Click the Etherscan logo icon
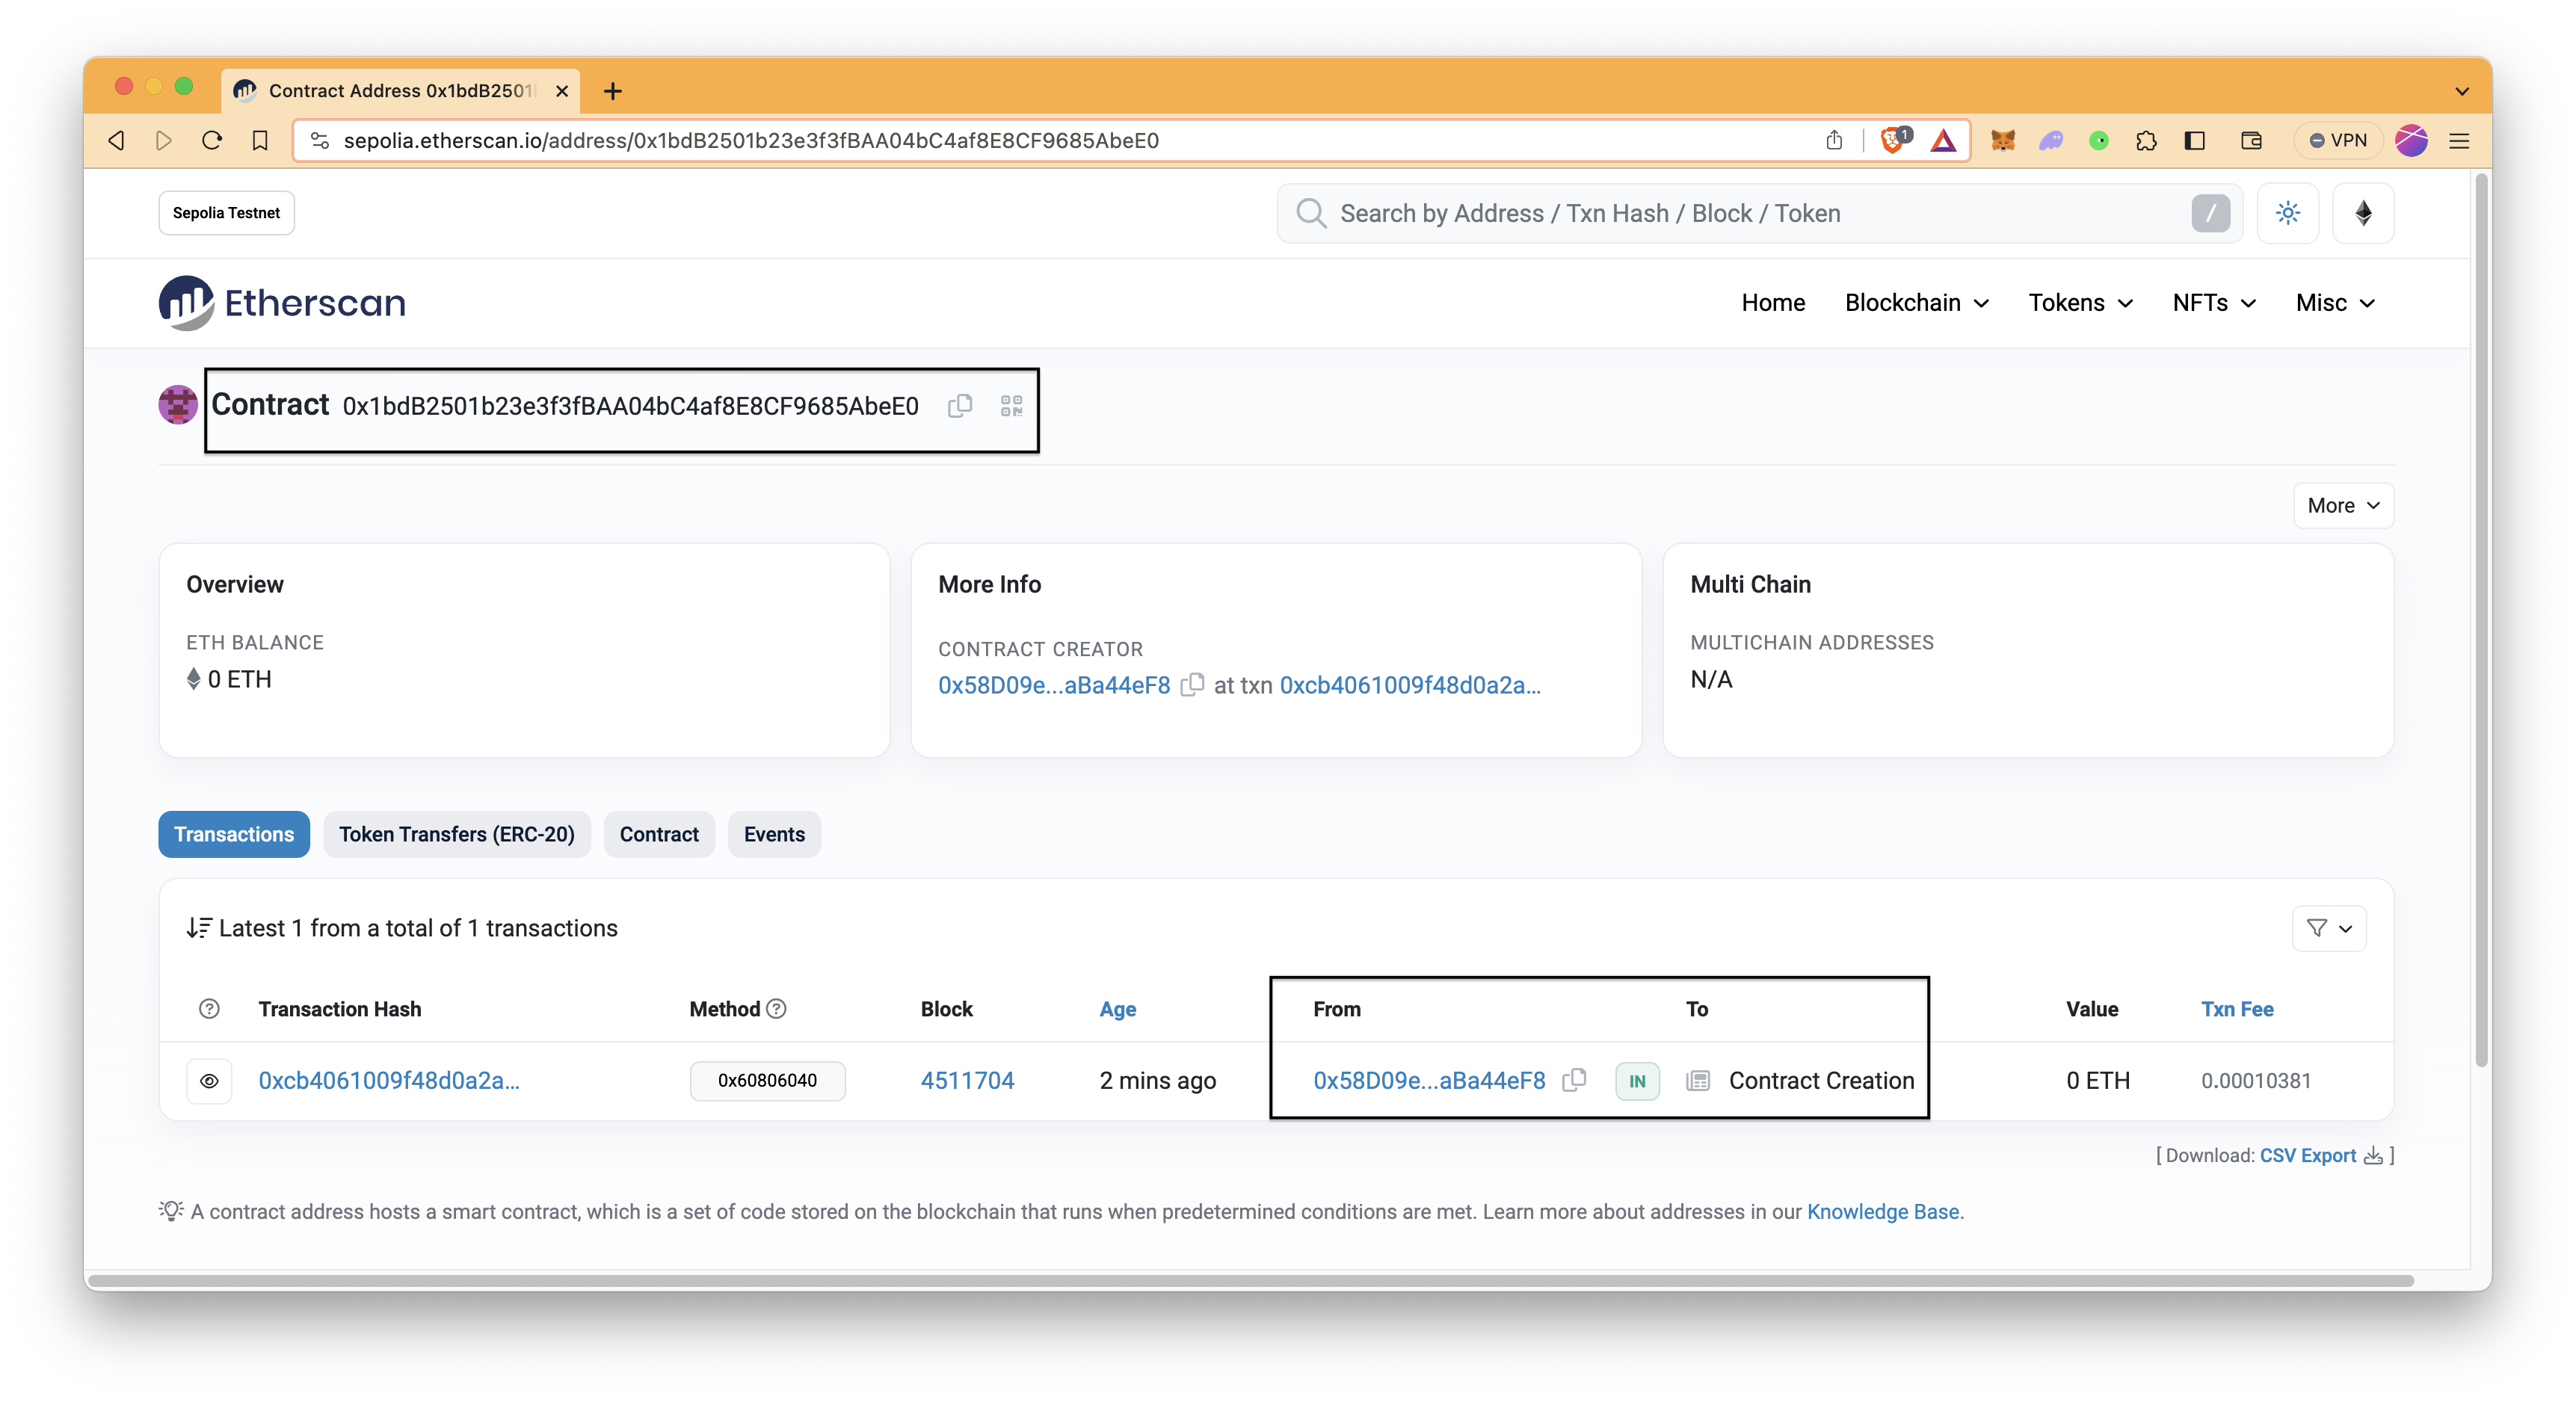The height and width of the screenshot is (1402, 2576). tap(186, 302)
